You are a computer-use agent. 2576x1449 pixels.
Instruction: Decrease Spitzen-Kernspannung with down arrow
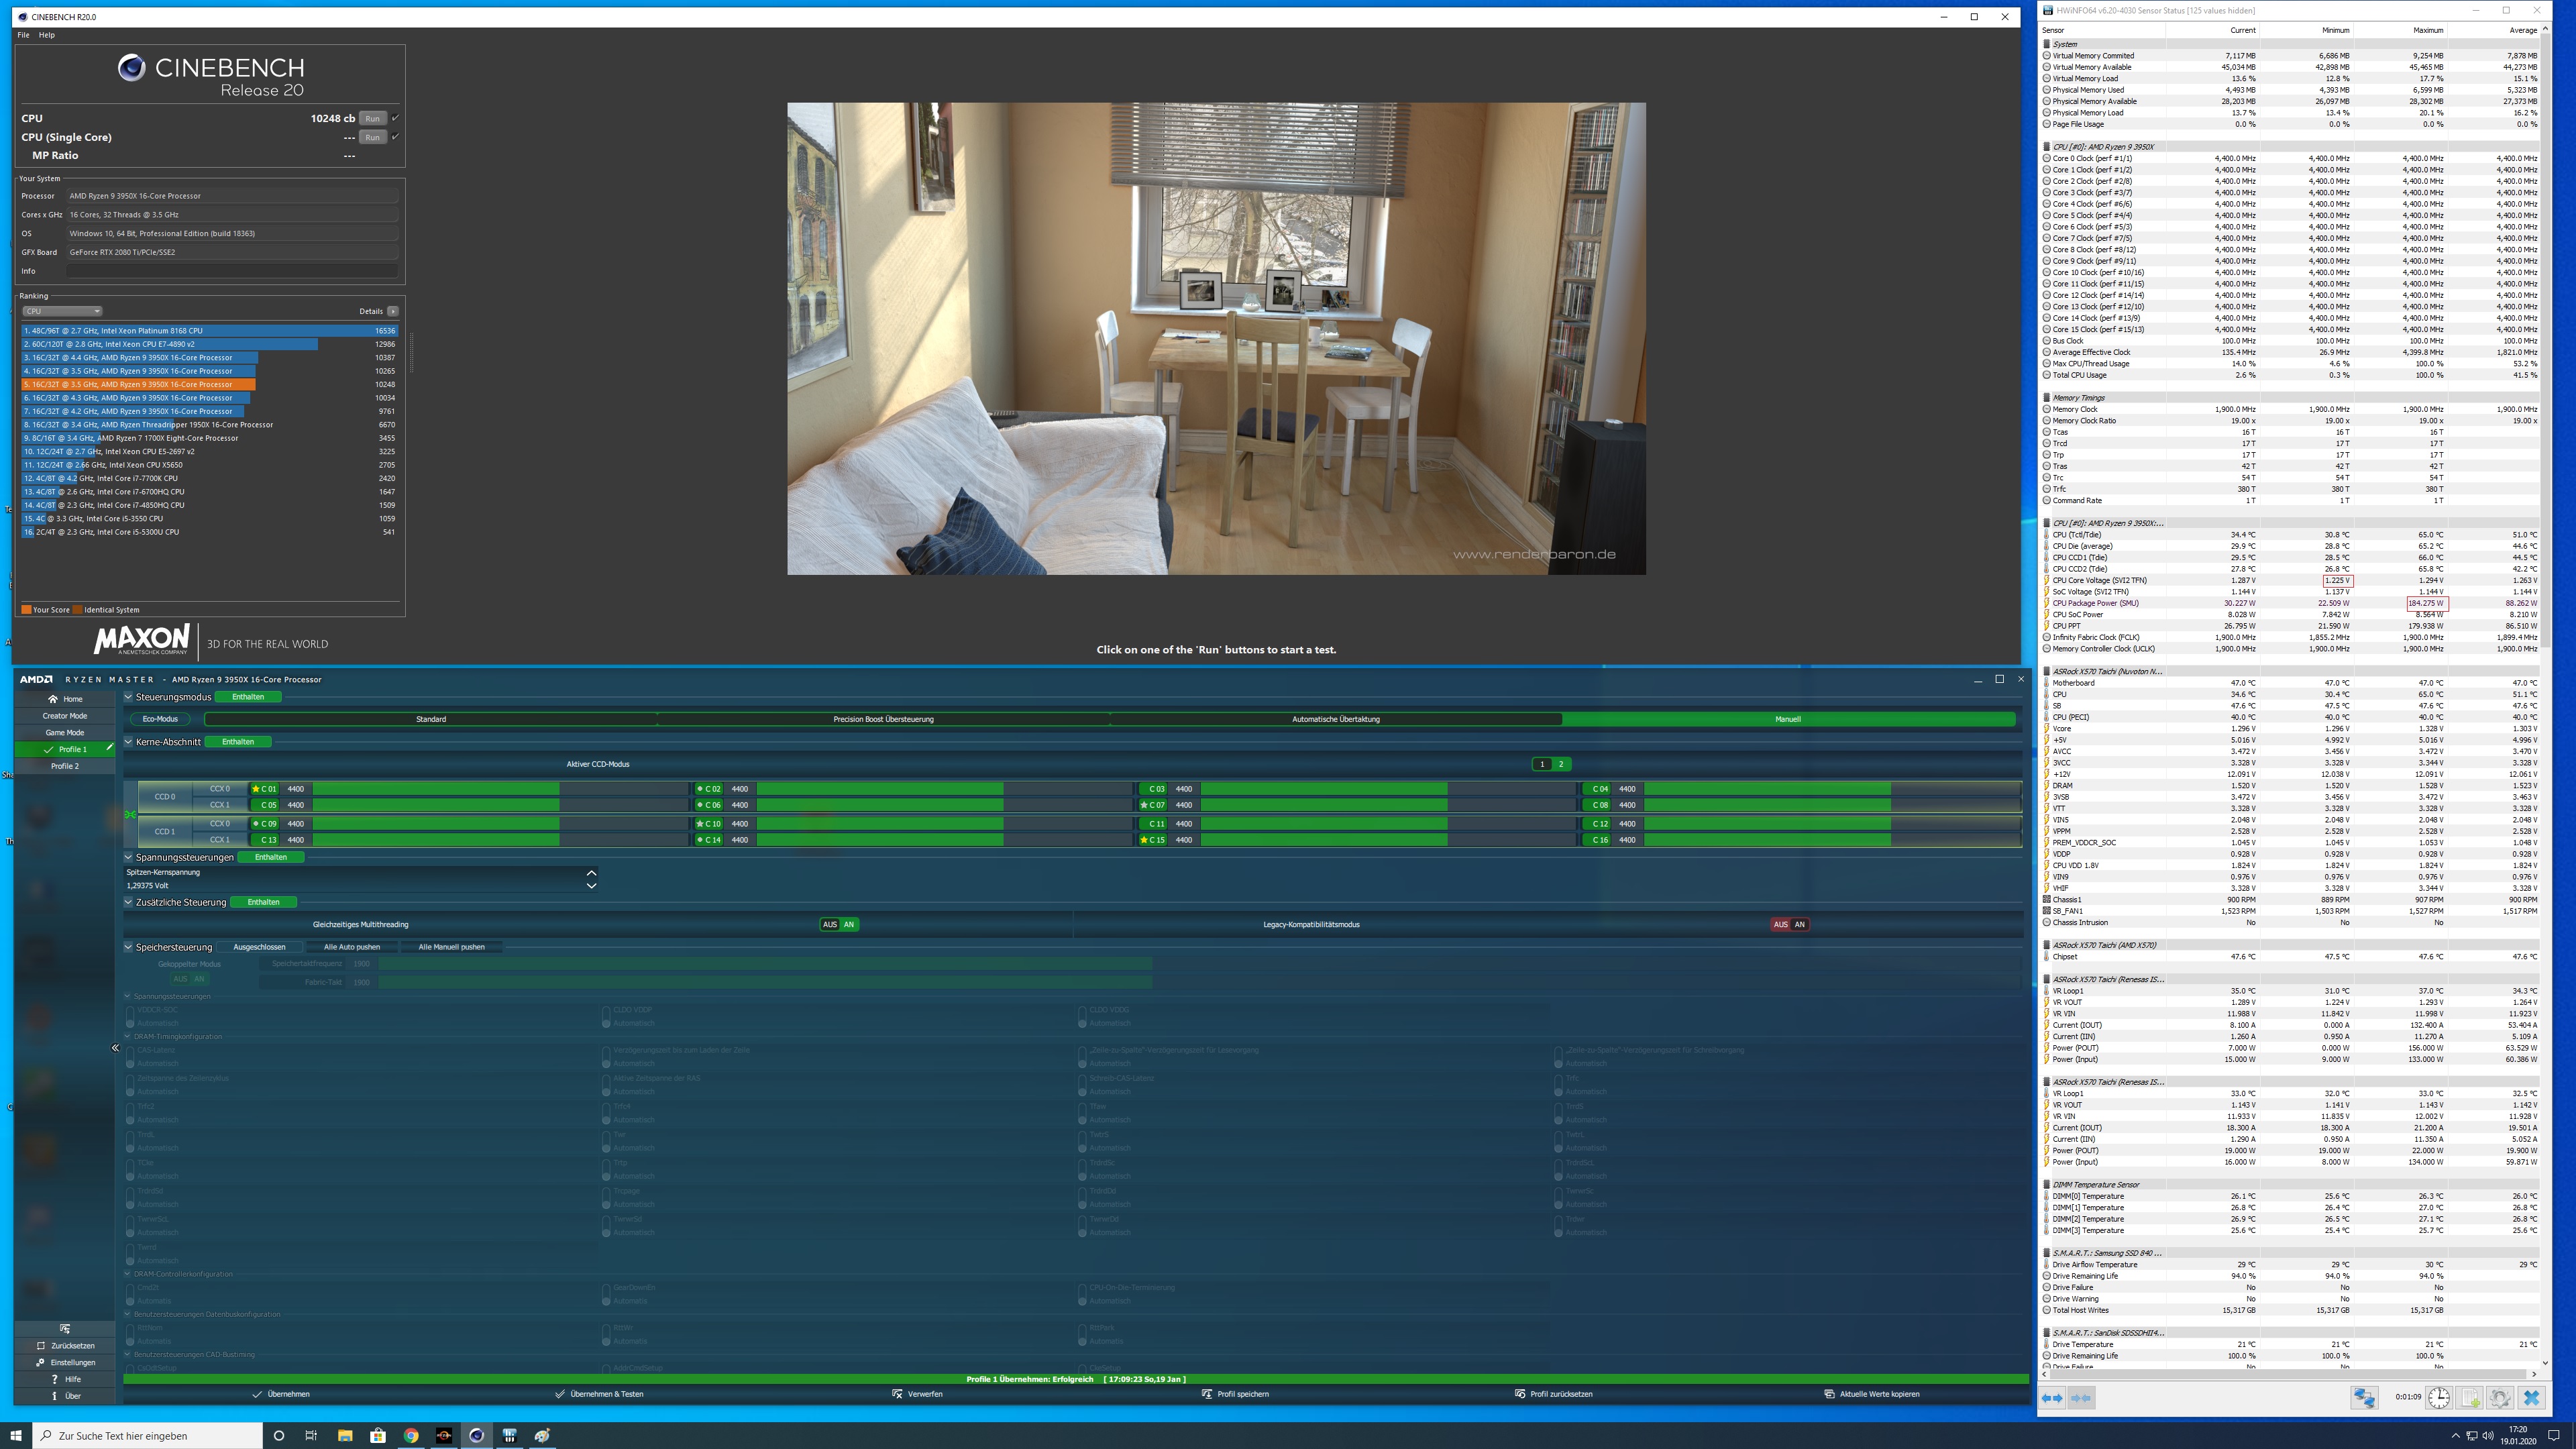[591, 885]
